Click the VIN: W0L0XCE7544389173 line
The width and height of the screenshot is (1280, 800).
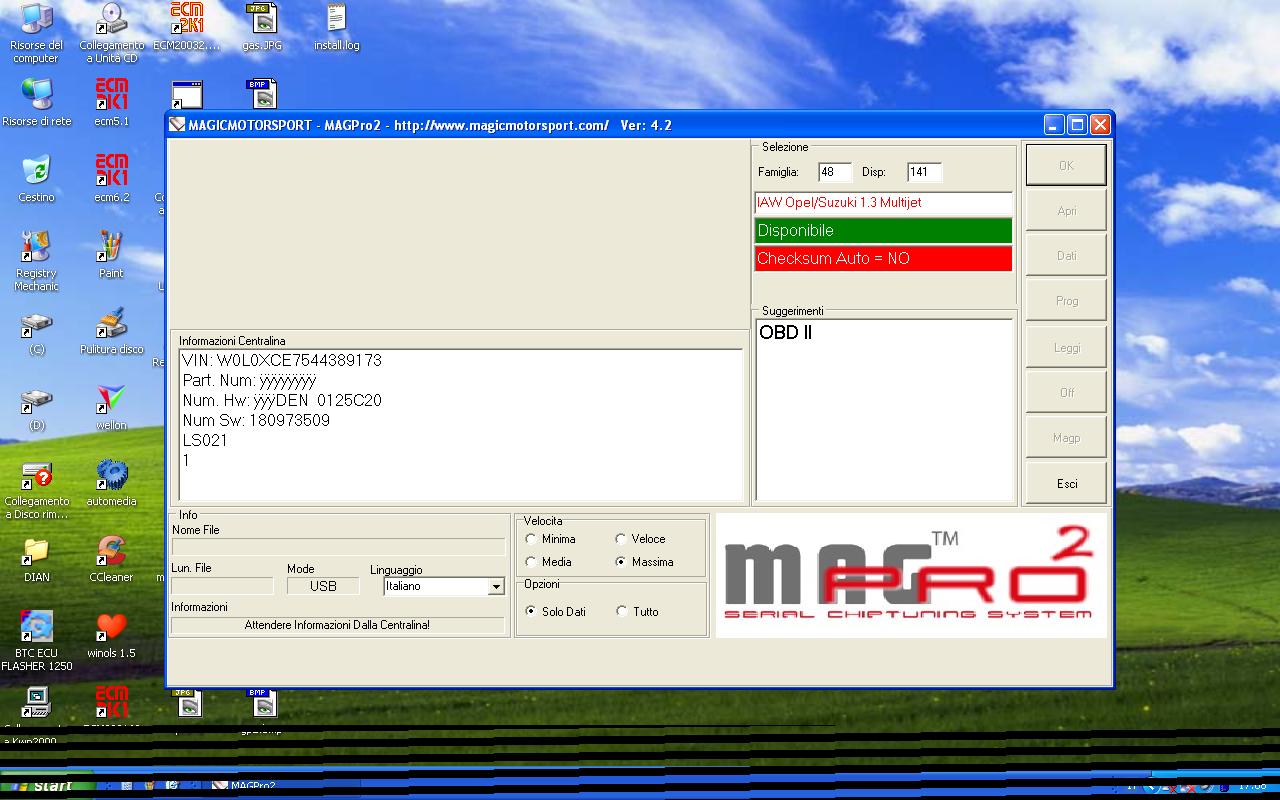282,360
